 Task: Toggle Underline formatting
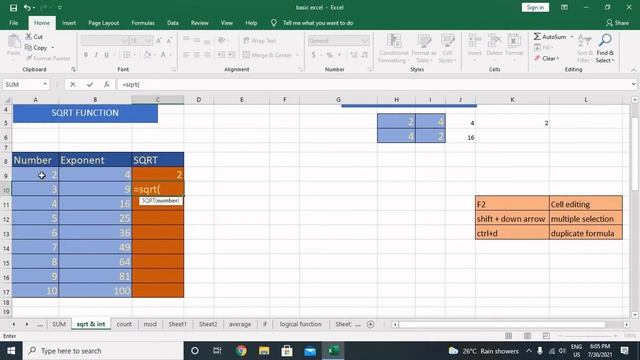[x=107, y=55]
